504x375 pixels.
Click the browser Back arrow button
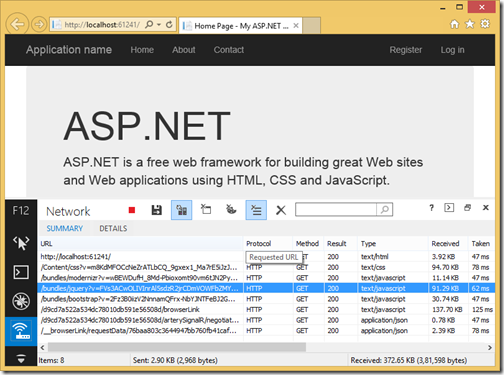(x=17, y=24)
